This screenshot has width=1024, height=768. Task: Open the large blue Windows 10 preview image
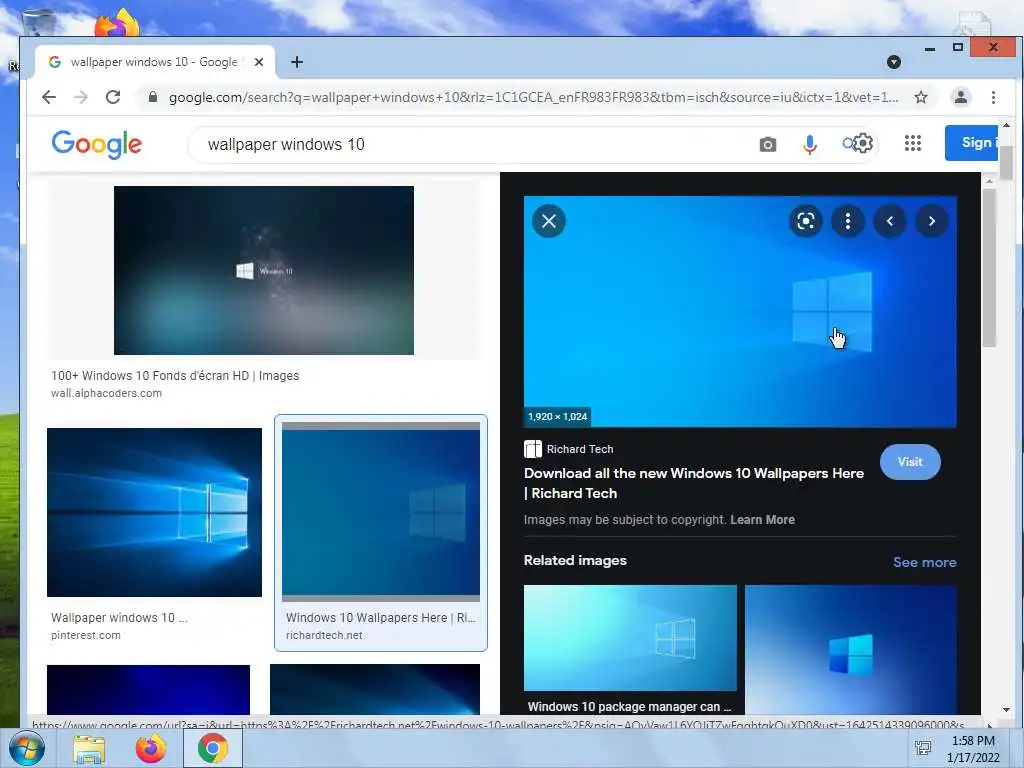(x=740, y=312)
